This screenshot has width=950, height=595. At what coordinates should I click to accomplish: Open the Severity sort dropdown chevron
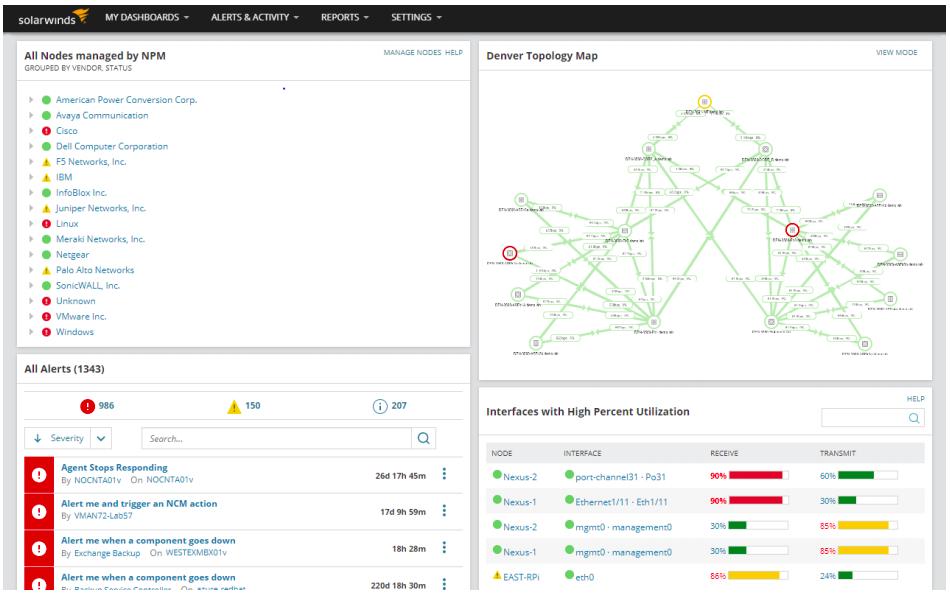click(x=101, y=438)
